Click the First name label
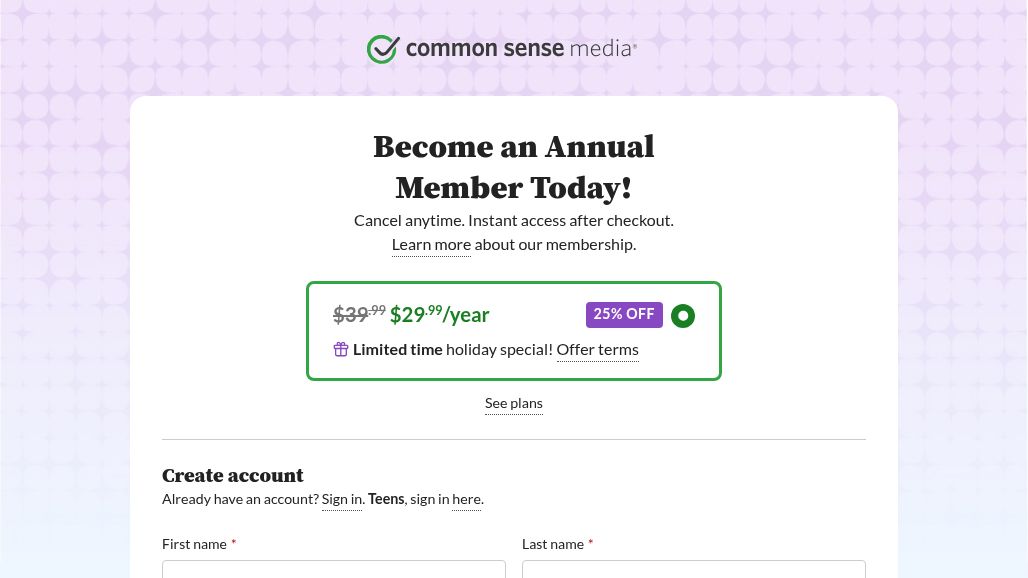Viewport: 1028px width, 578px height. [194, 544]
